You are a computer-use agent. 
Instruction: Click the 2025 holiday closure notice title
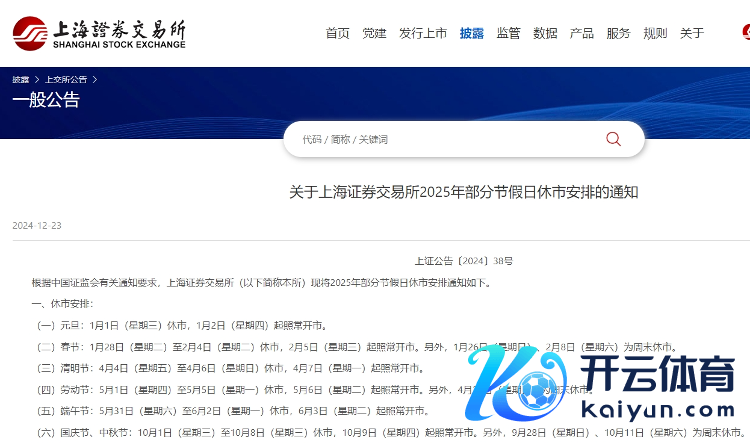(x=464, y=192)
